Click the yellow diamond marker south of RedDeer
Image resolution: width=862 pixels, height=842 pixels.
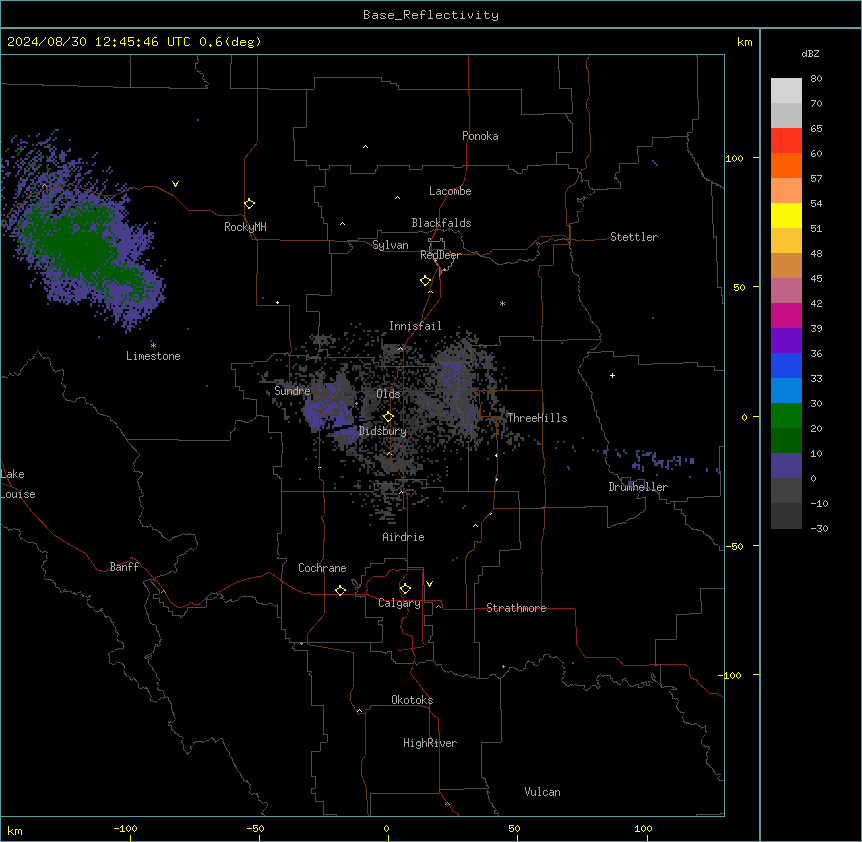click(425, 281)
